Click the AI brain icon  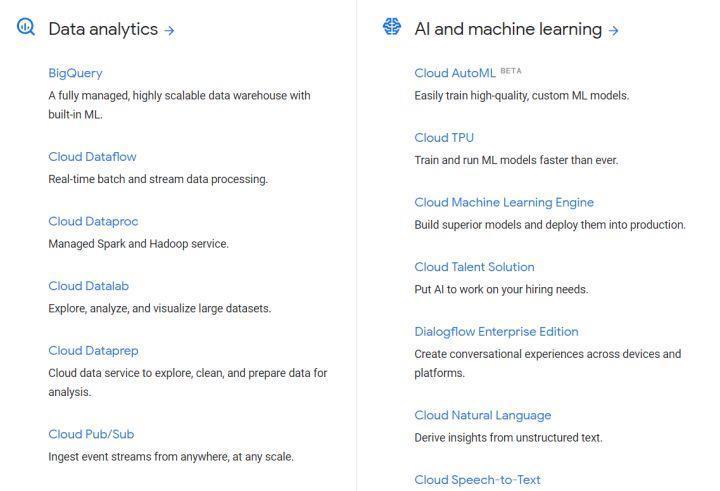[392, 26]
